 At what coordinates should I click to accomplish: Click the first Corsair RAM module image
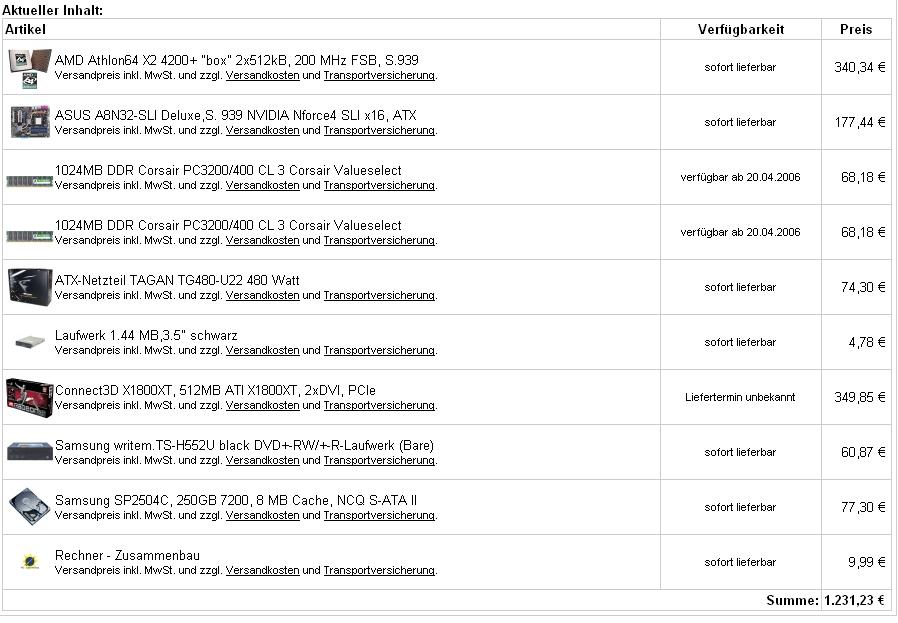(x=29, y=181)
